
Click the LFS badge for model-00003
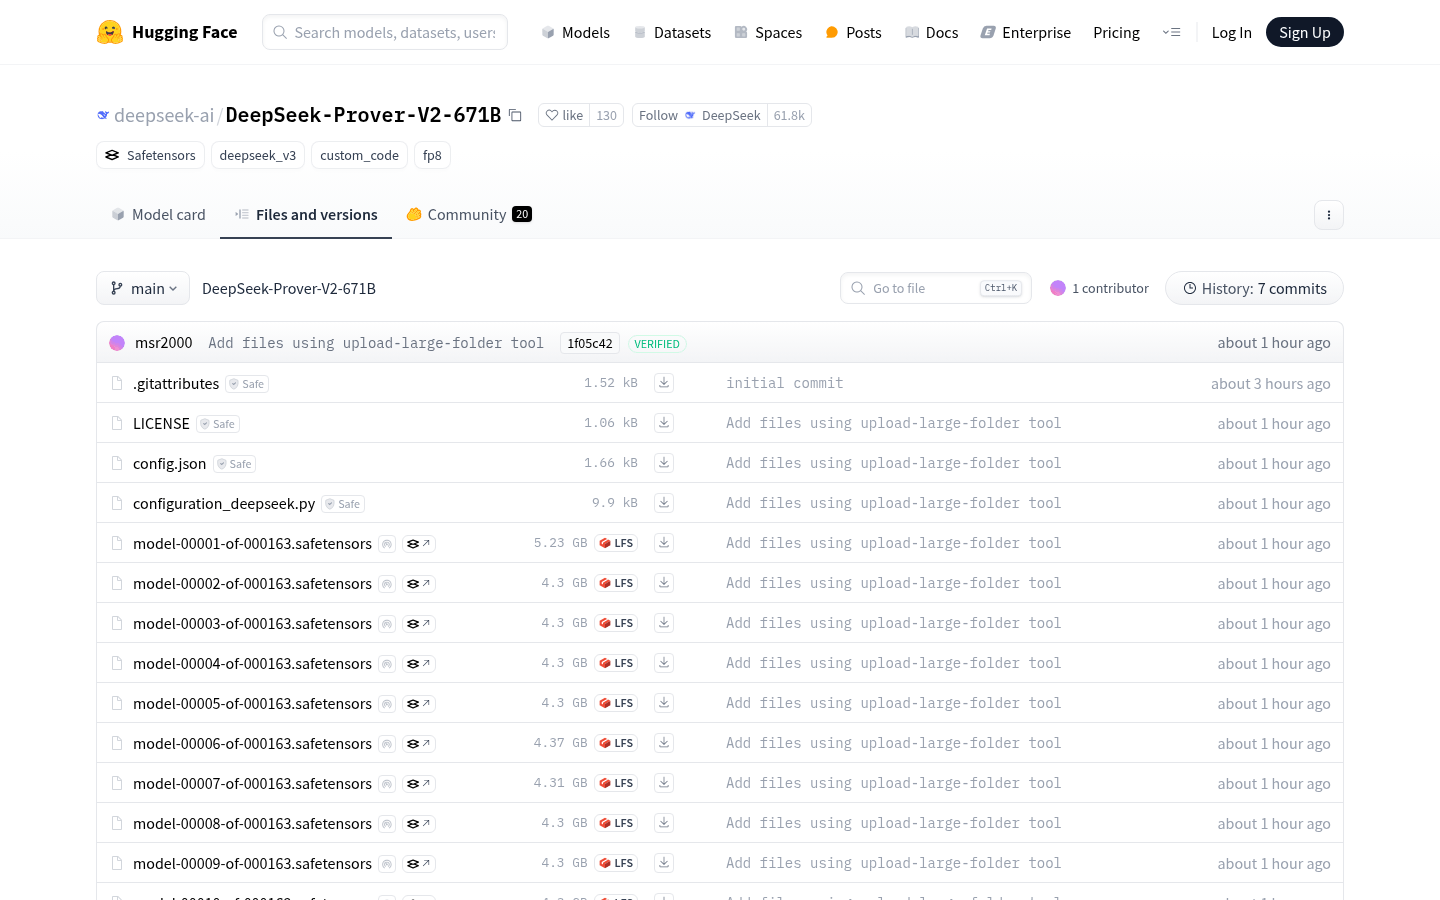pos(616,623)
